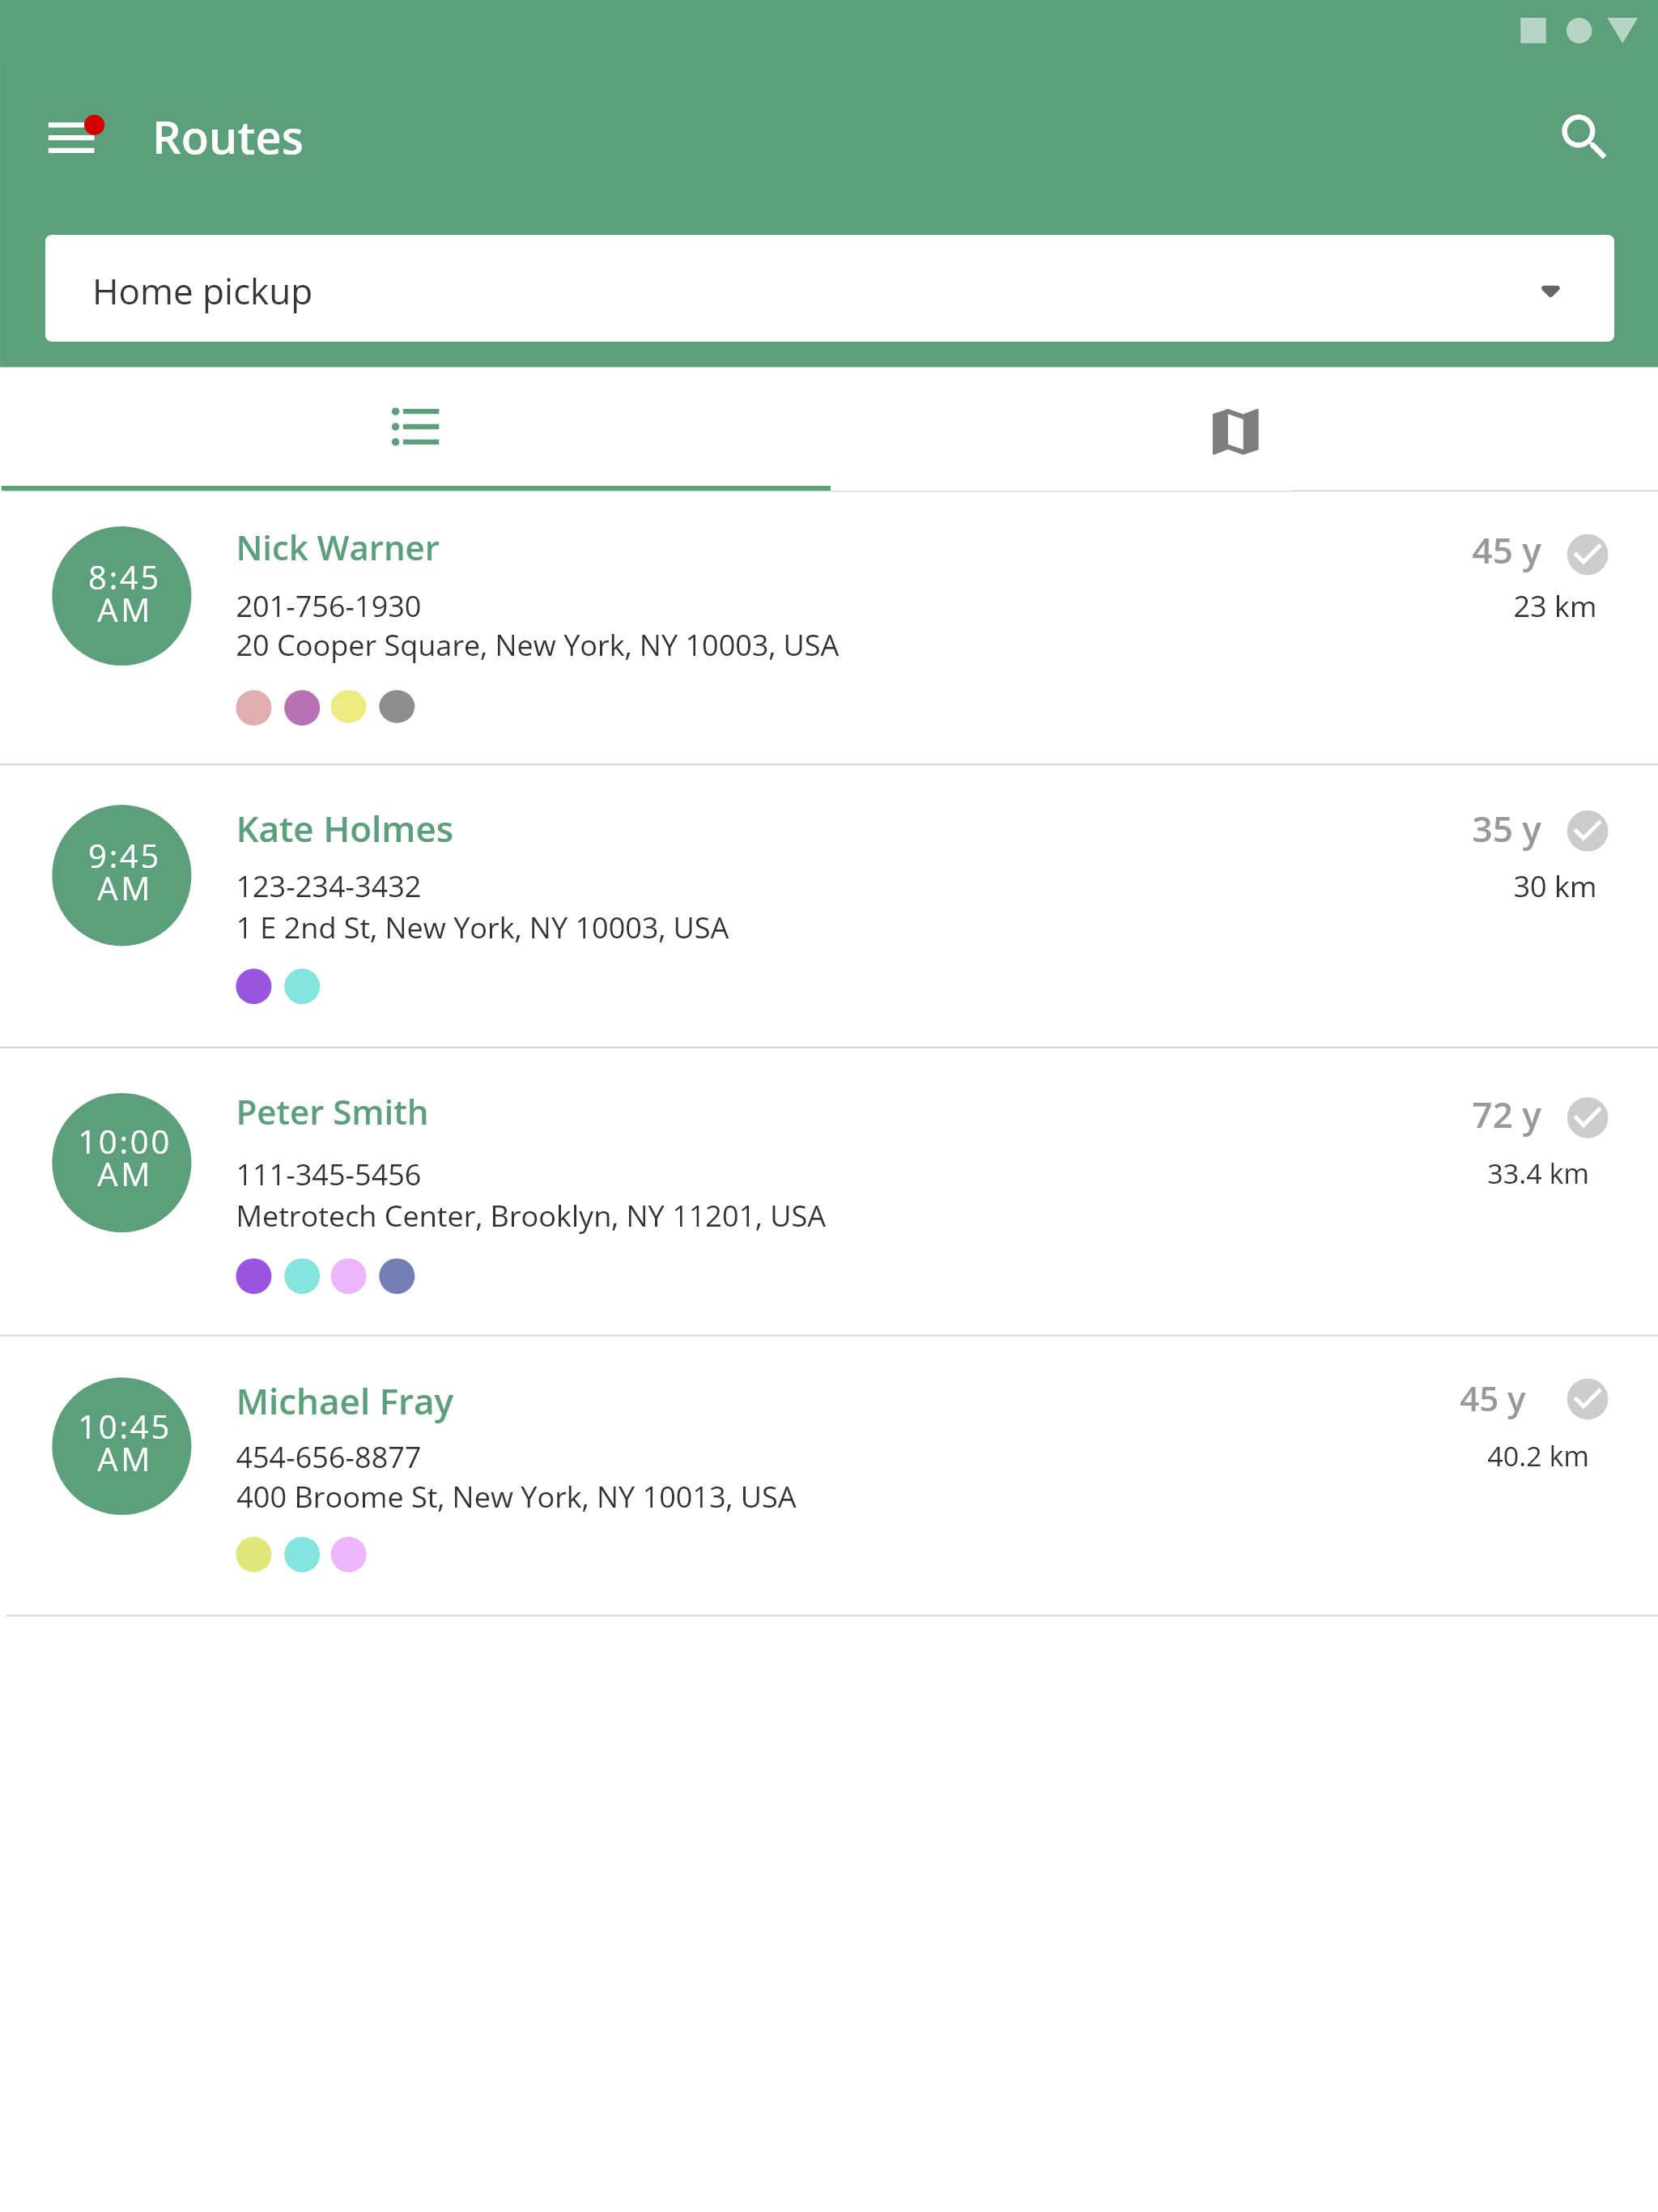Click the 30 km distance value

(x=1554, y=887)
